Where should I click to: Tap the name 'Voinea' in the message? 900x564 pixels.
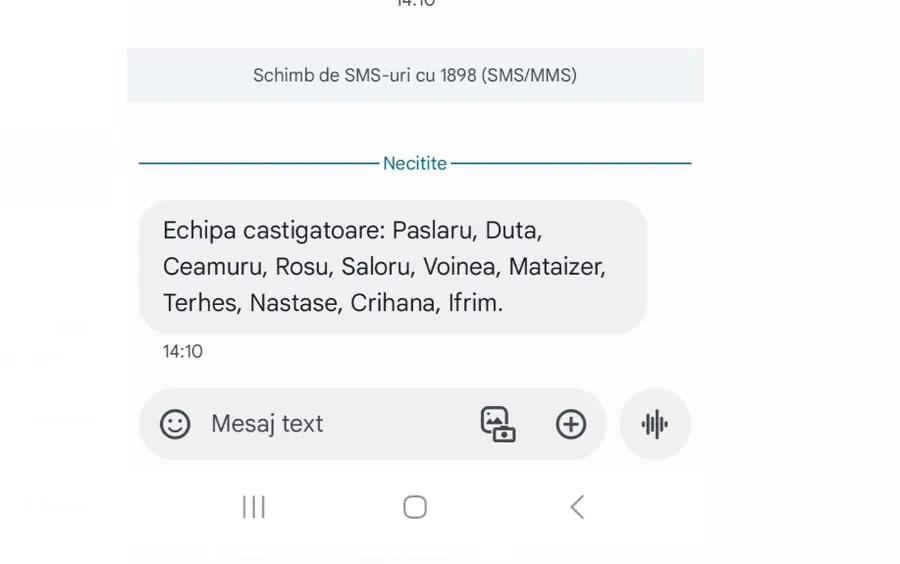pos(459,267)
